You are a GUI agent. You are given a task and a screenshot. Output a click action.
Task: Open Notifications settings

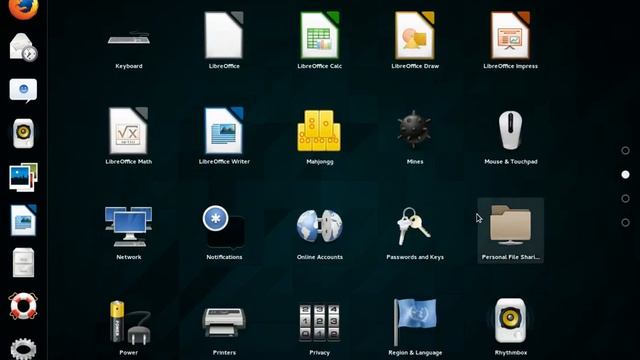point(224,227)
